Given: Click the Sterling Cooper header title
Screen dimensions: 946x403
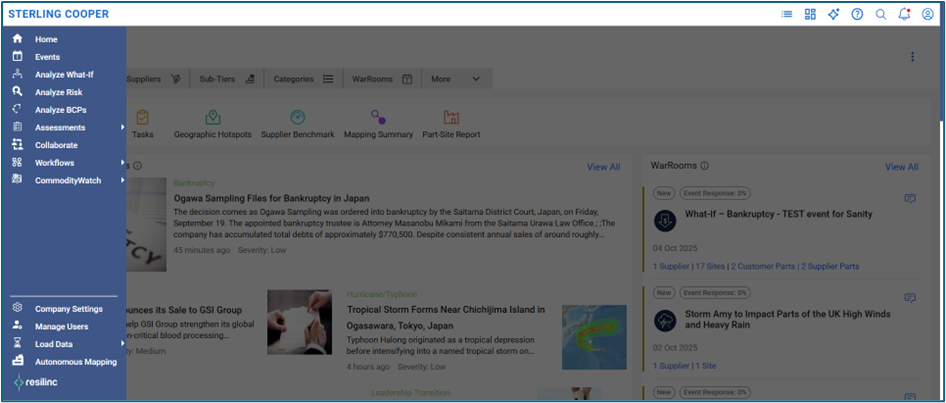Looking at the screenshot, I should (x=59, y=14).
